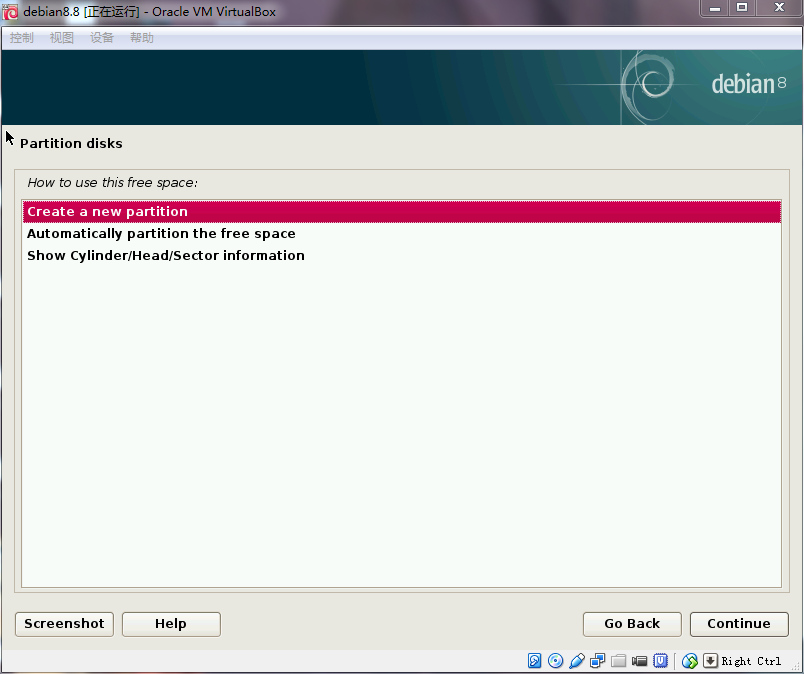Open the 控制 menu
The image size is (804, 674).
22,38
